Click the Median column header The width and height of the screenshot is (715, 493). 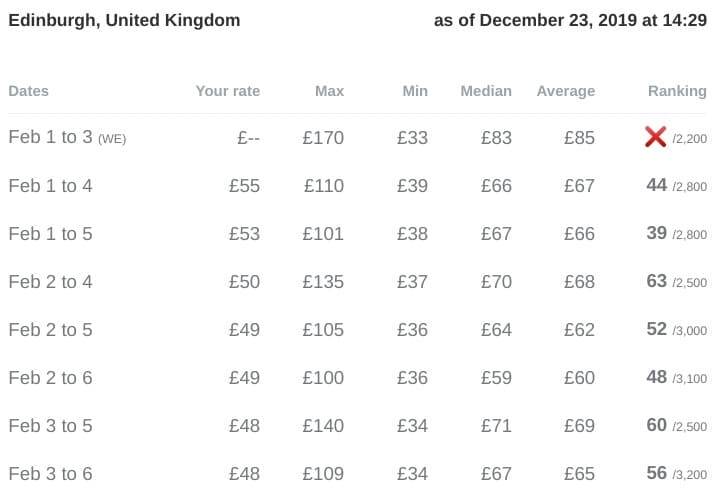pyautogui.click(x=485, y=91)
